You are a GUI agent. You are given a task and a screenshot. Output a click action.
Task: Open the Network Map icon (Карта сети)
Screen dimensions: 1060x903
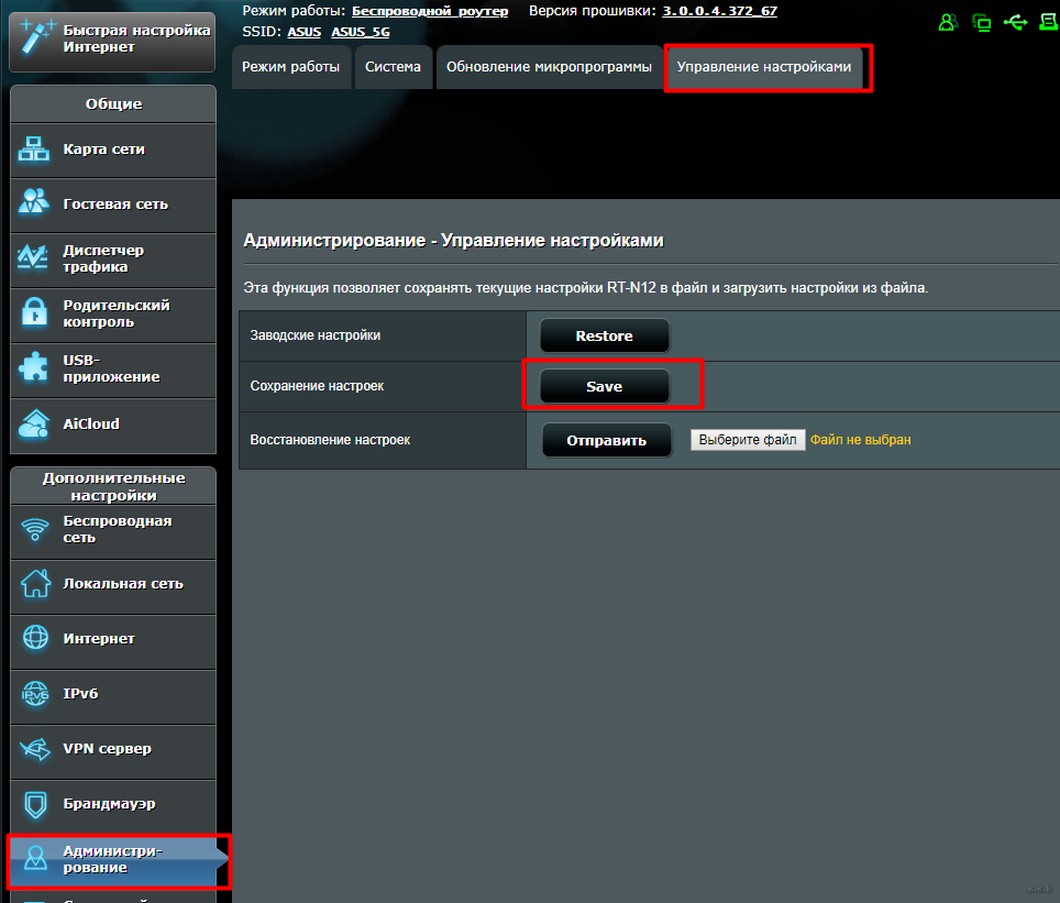[x=34, y=149]
